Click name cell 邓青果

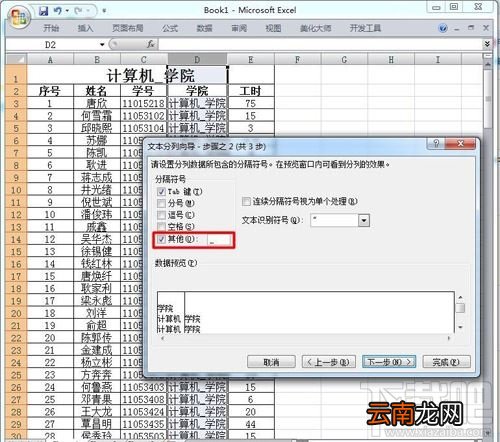pyautogui.click(x=97, y=399)
